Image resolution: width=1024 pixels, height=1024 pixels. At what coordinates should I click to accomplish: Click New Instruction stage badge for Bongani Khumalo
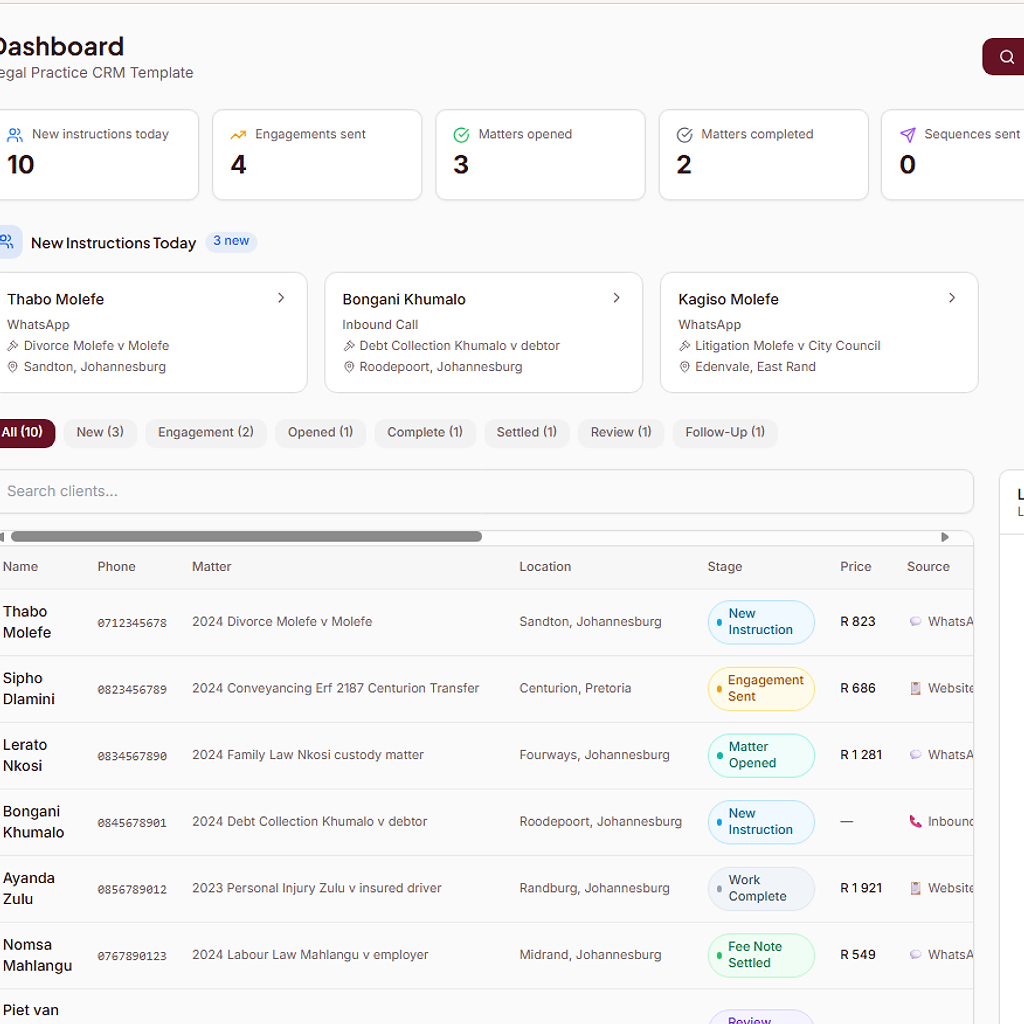click(x=761, y=822)
